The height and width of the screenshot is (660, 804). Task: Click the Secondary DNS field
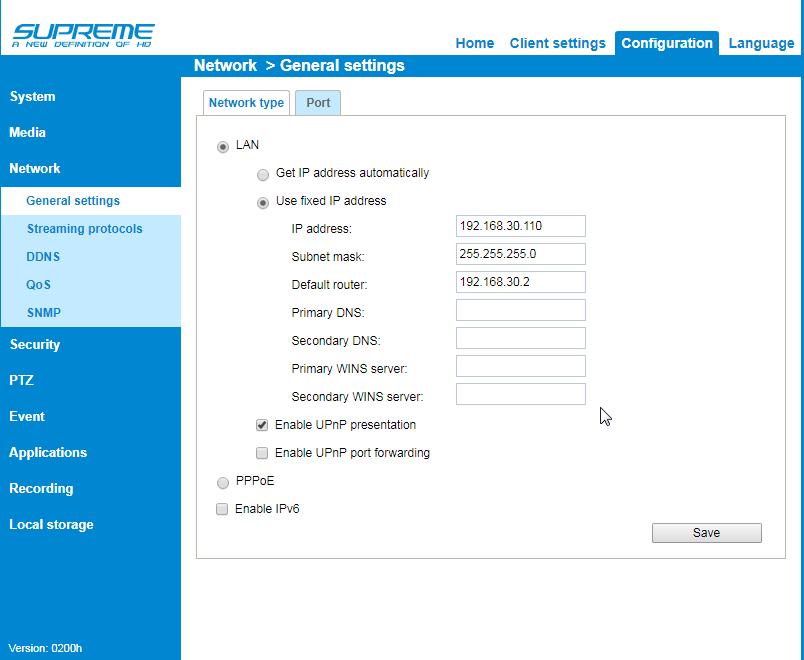(x=520, y=338)
